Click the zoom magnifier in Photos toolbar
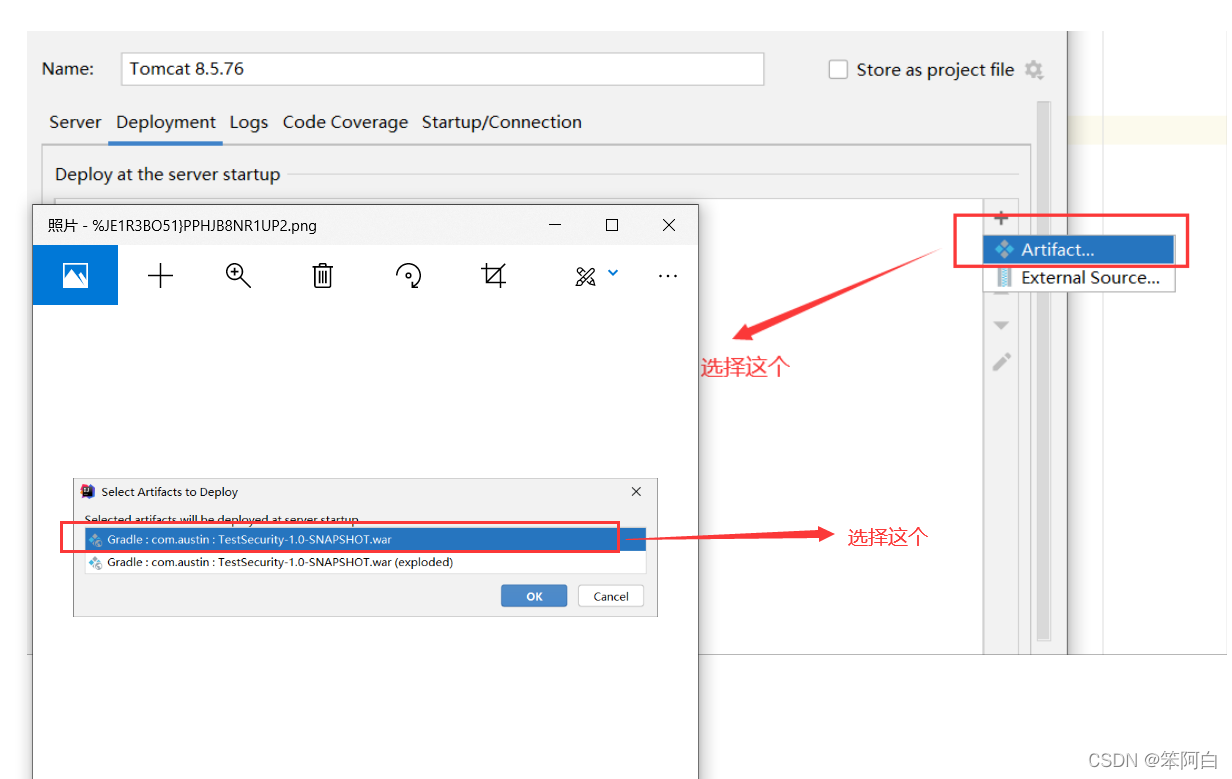Viewport: 1232px width, 779px height. [x=238, y=276]
